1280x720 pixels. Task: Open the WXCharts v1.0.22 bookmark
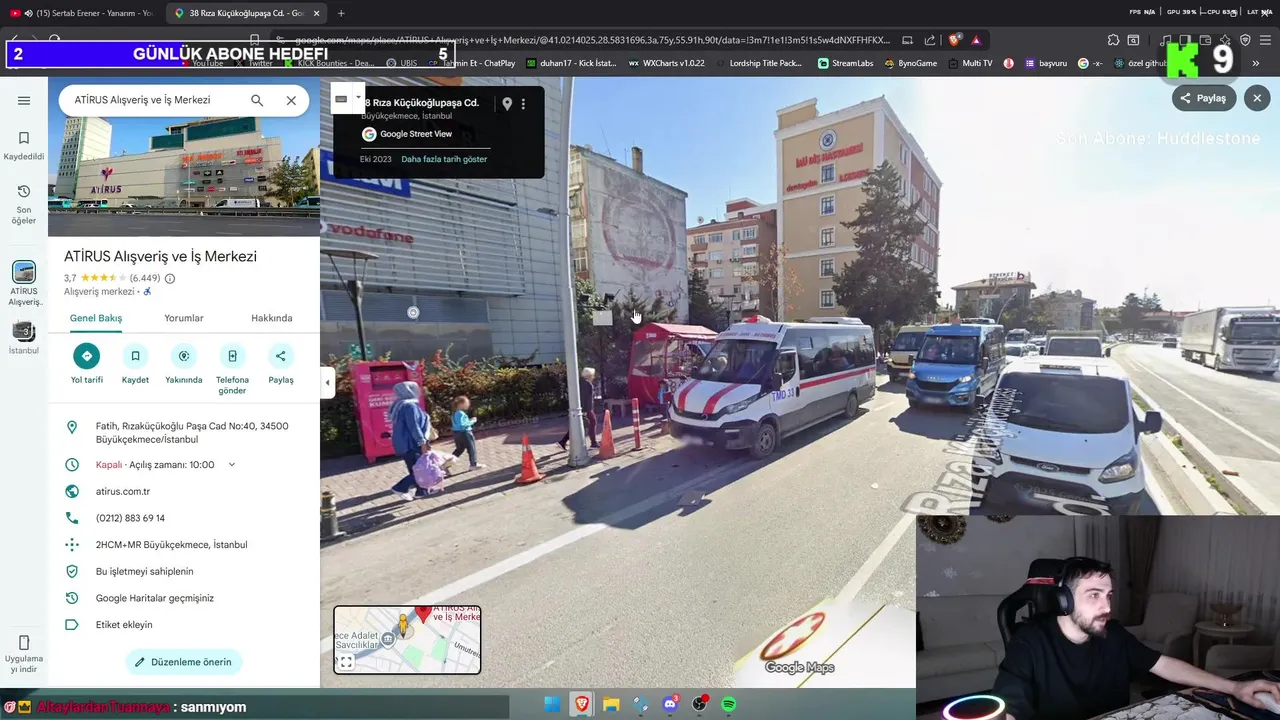pyautogui.click(x=666, y=63)
